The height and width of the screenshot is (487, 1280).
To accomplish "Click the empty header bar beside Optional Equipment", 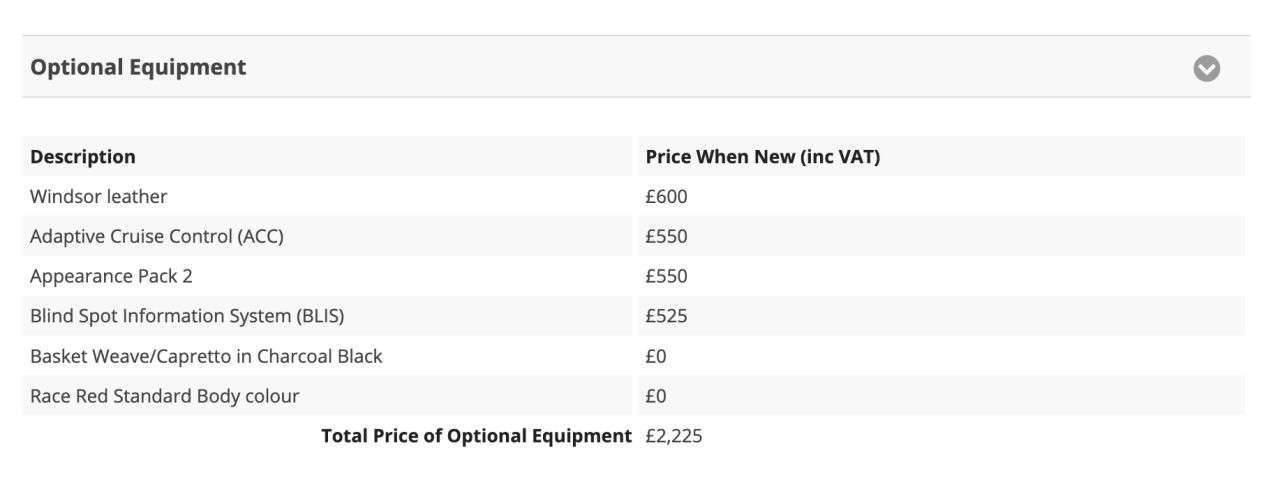I will 720,67.
